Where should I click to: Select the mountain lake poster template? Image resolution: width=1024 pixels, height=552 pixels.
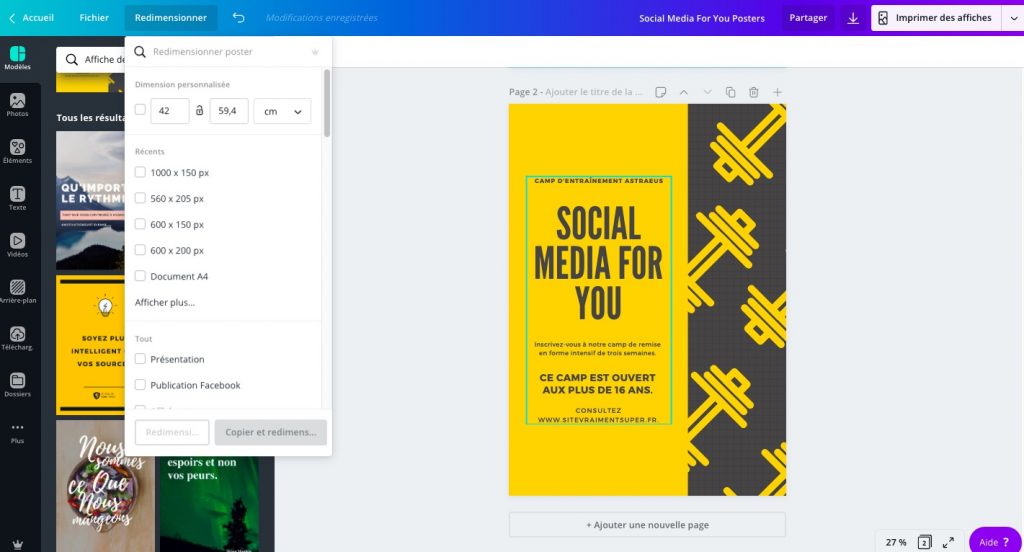coord(90,201)
